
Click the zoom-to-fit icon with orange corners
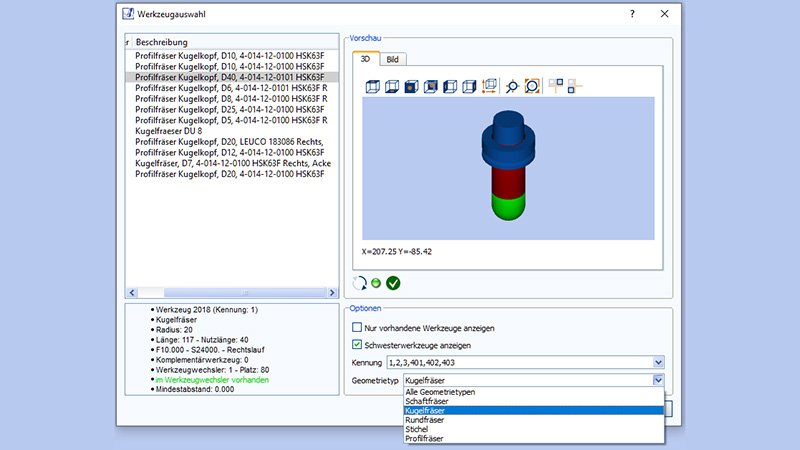click(532, 86)
